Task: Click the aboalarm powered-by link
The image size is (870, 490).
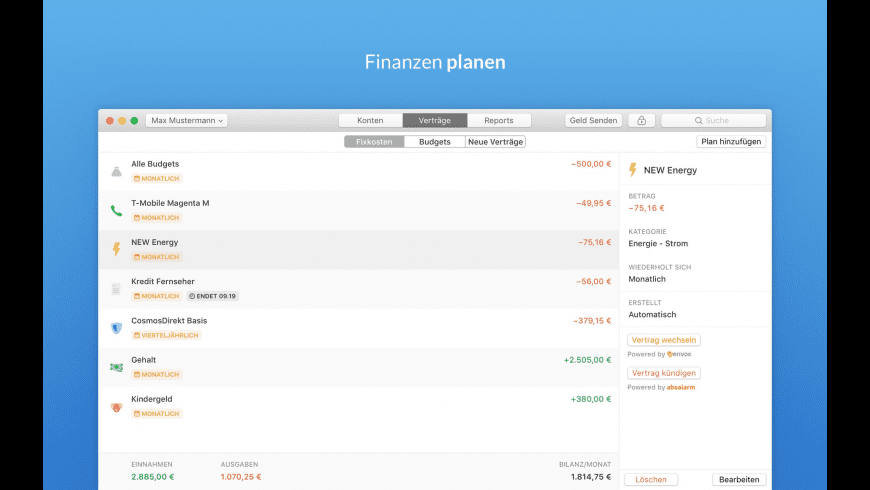Action: point(681,387)
